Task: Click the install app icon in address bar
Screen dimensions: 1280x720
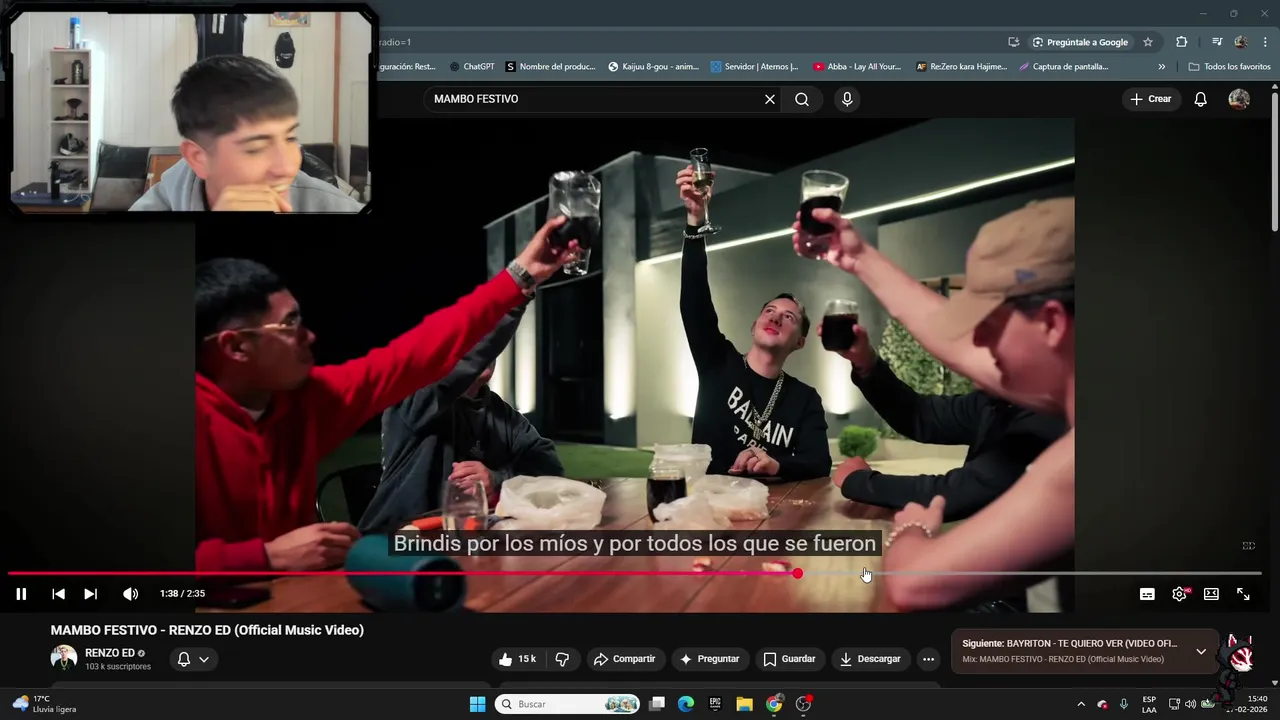Action: point(1013,42)
